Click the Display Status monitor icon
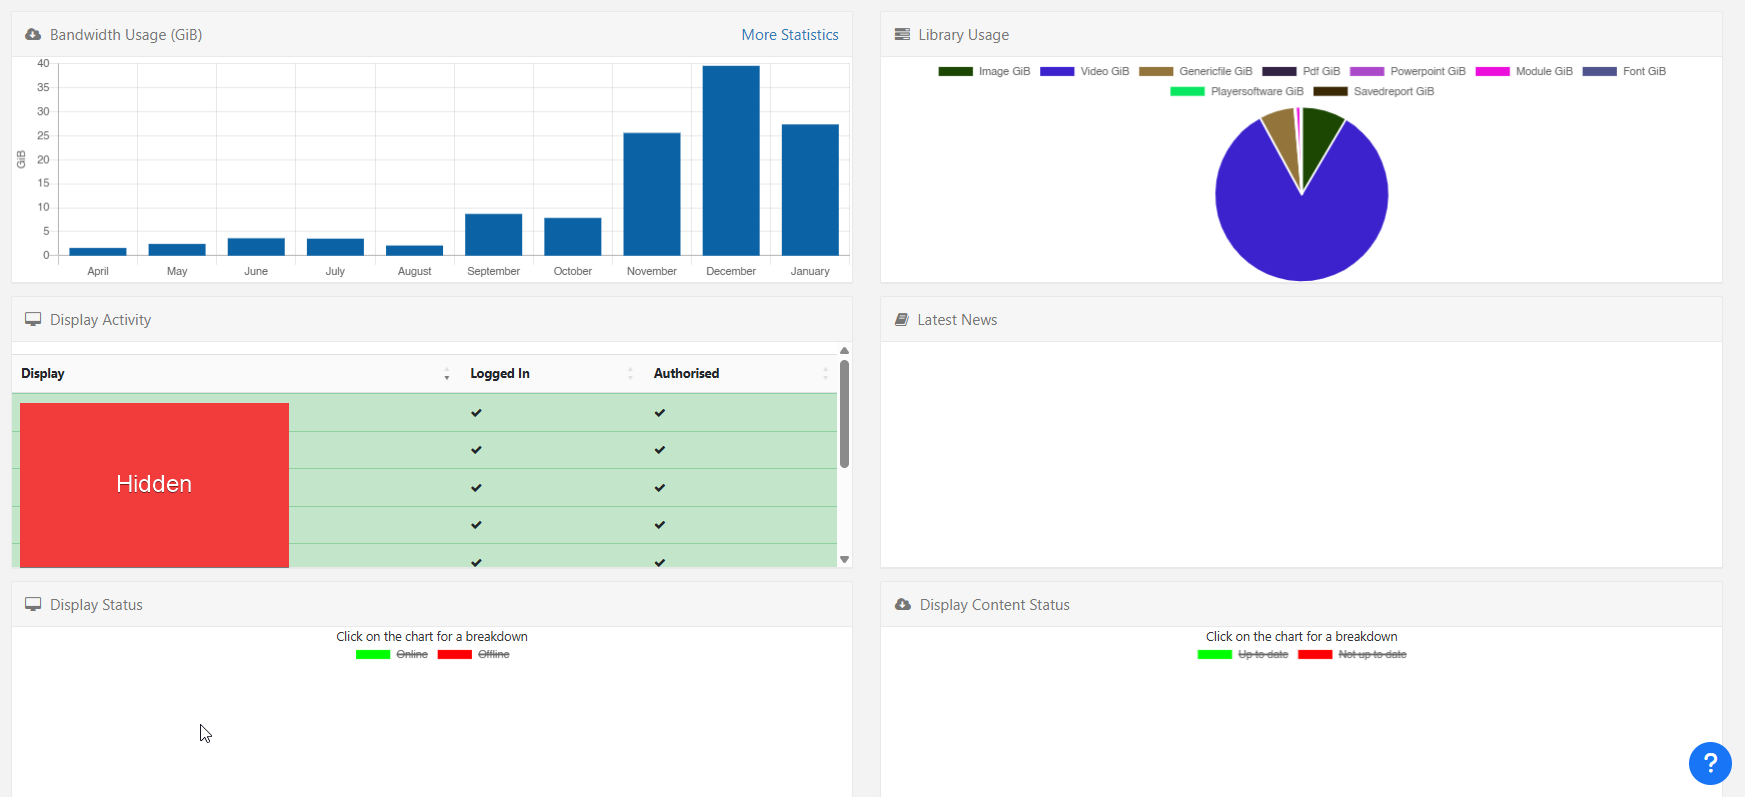 33,605
